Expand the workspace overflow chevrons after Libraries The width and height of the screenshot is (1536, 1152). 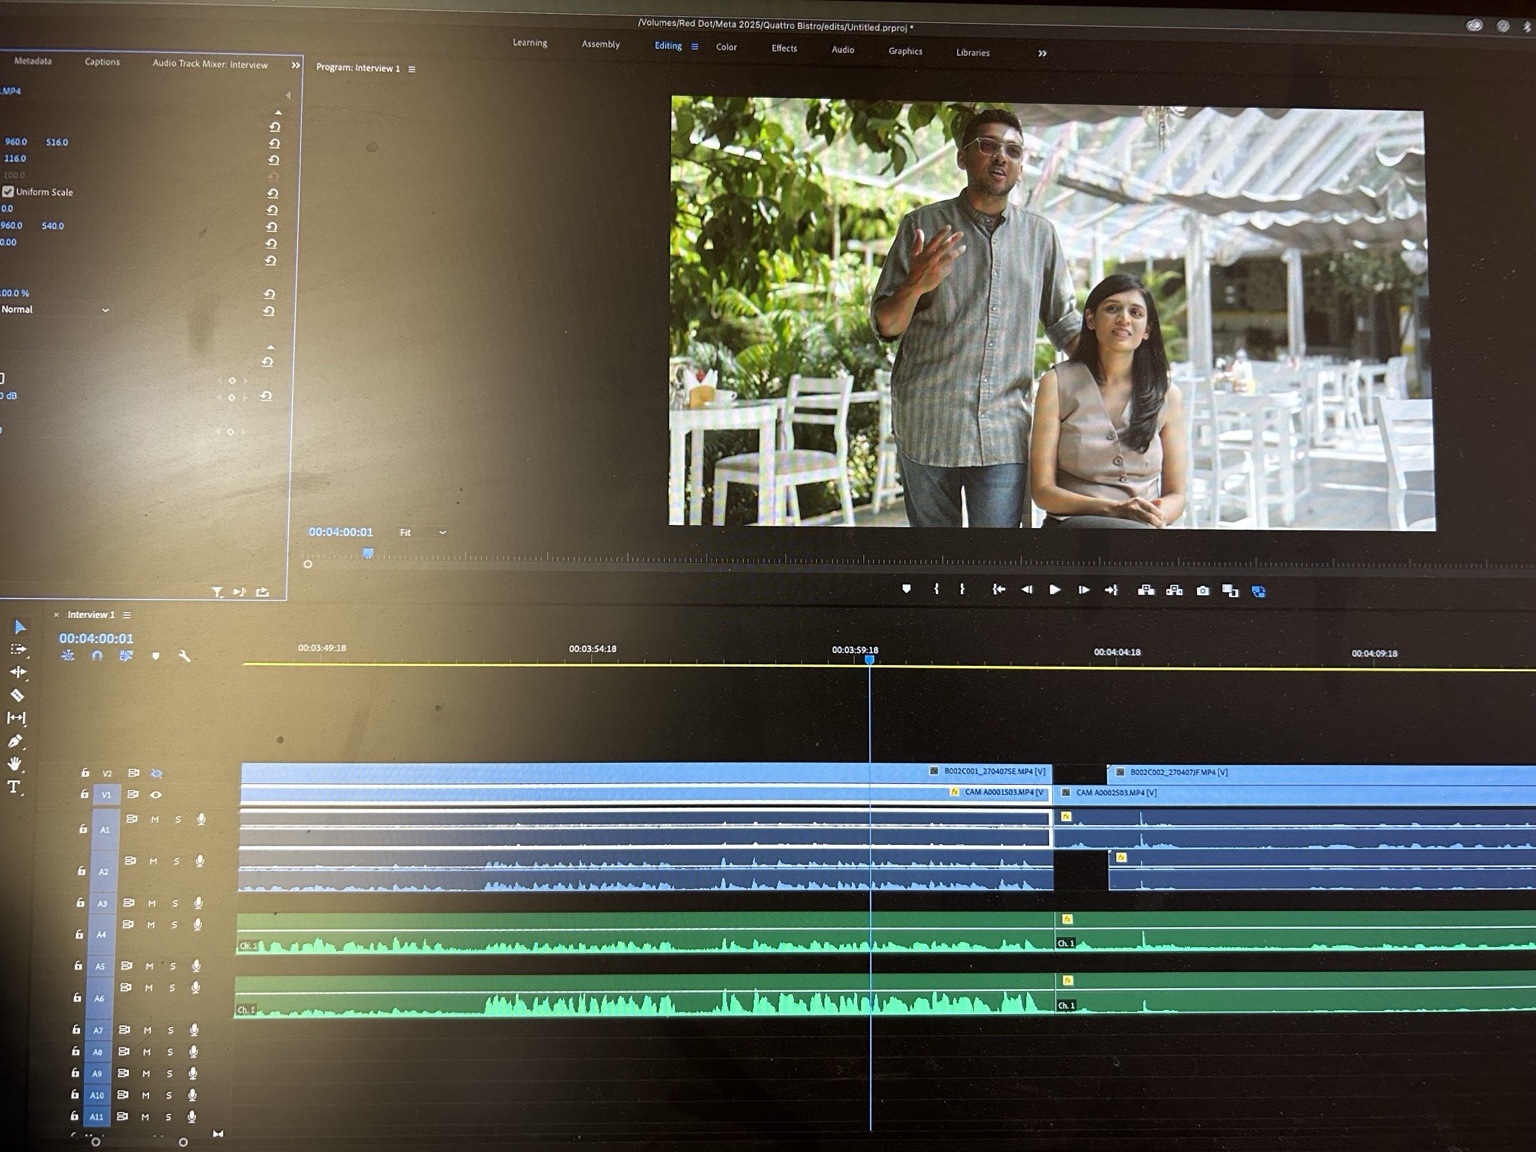pyautogui.click(x=1042, y=53)
